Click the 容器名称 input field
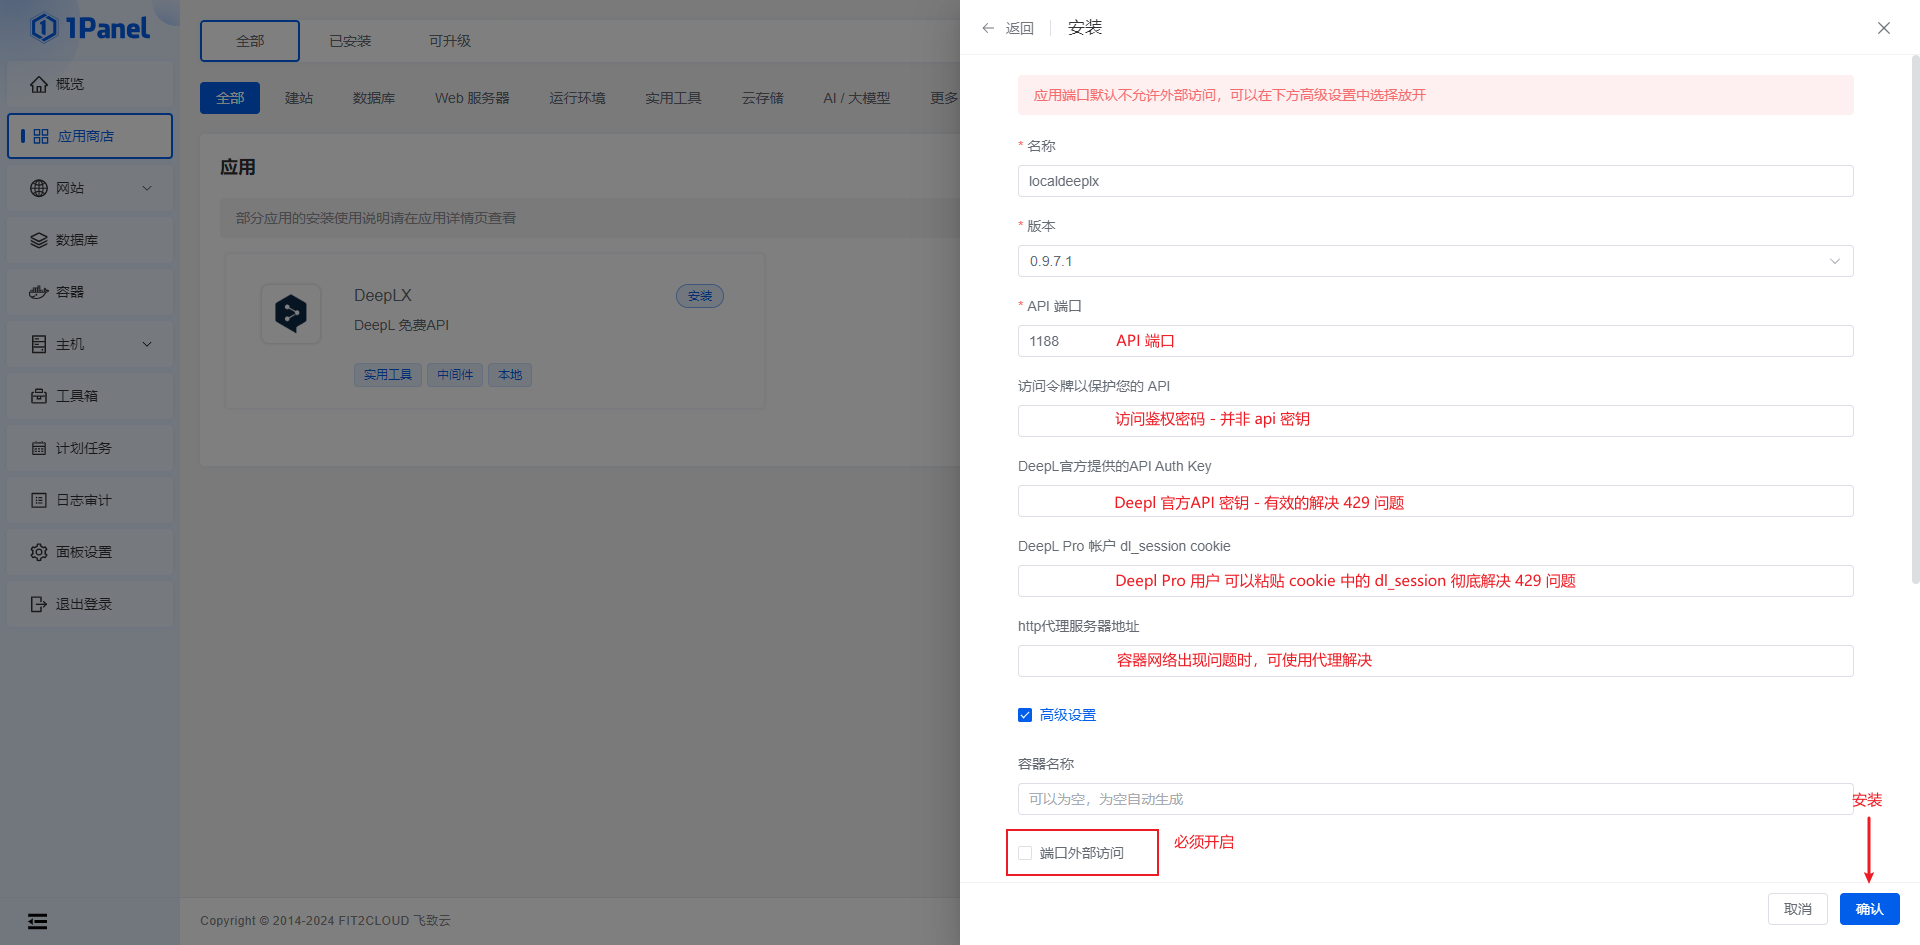Screen dimensions: 1920x945 pos(1435,799)
